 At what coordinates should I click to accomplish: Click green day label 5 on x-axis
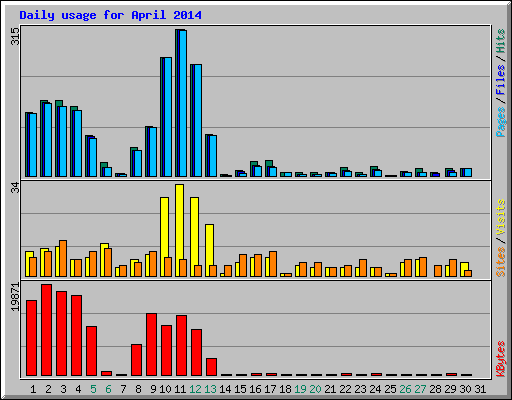tap(93, 389)
